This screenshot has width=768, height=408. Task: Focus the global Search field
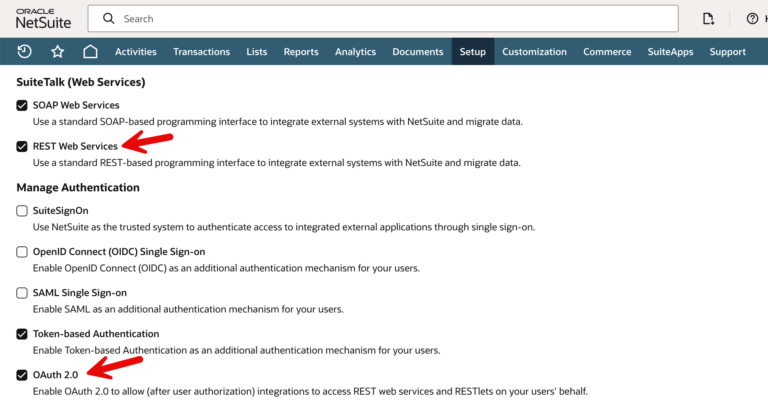pyautogui.click(x=383, y=19)
